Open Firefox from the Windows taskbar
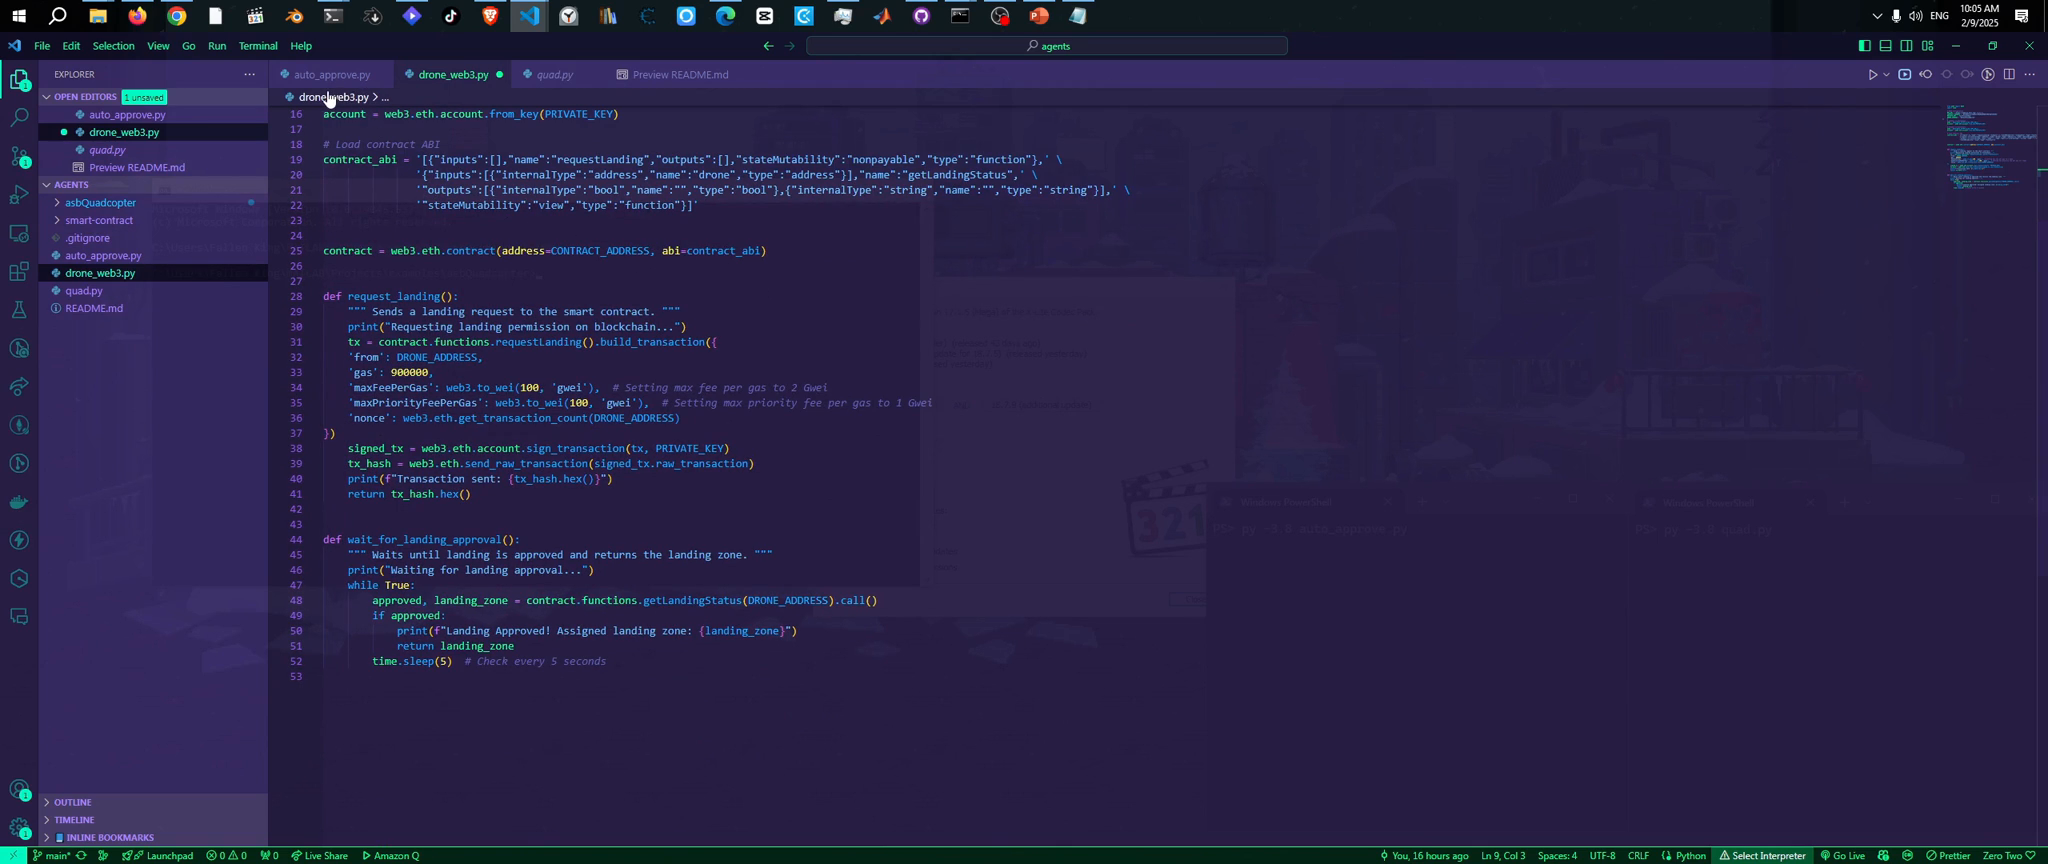The width and height of the screenshot is (2048, 864). 137,16
